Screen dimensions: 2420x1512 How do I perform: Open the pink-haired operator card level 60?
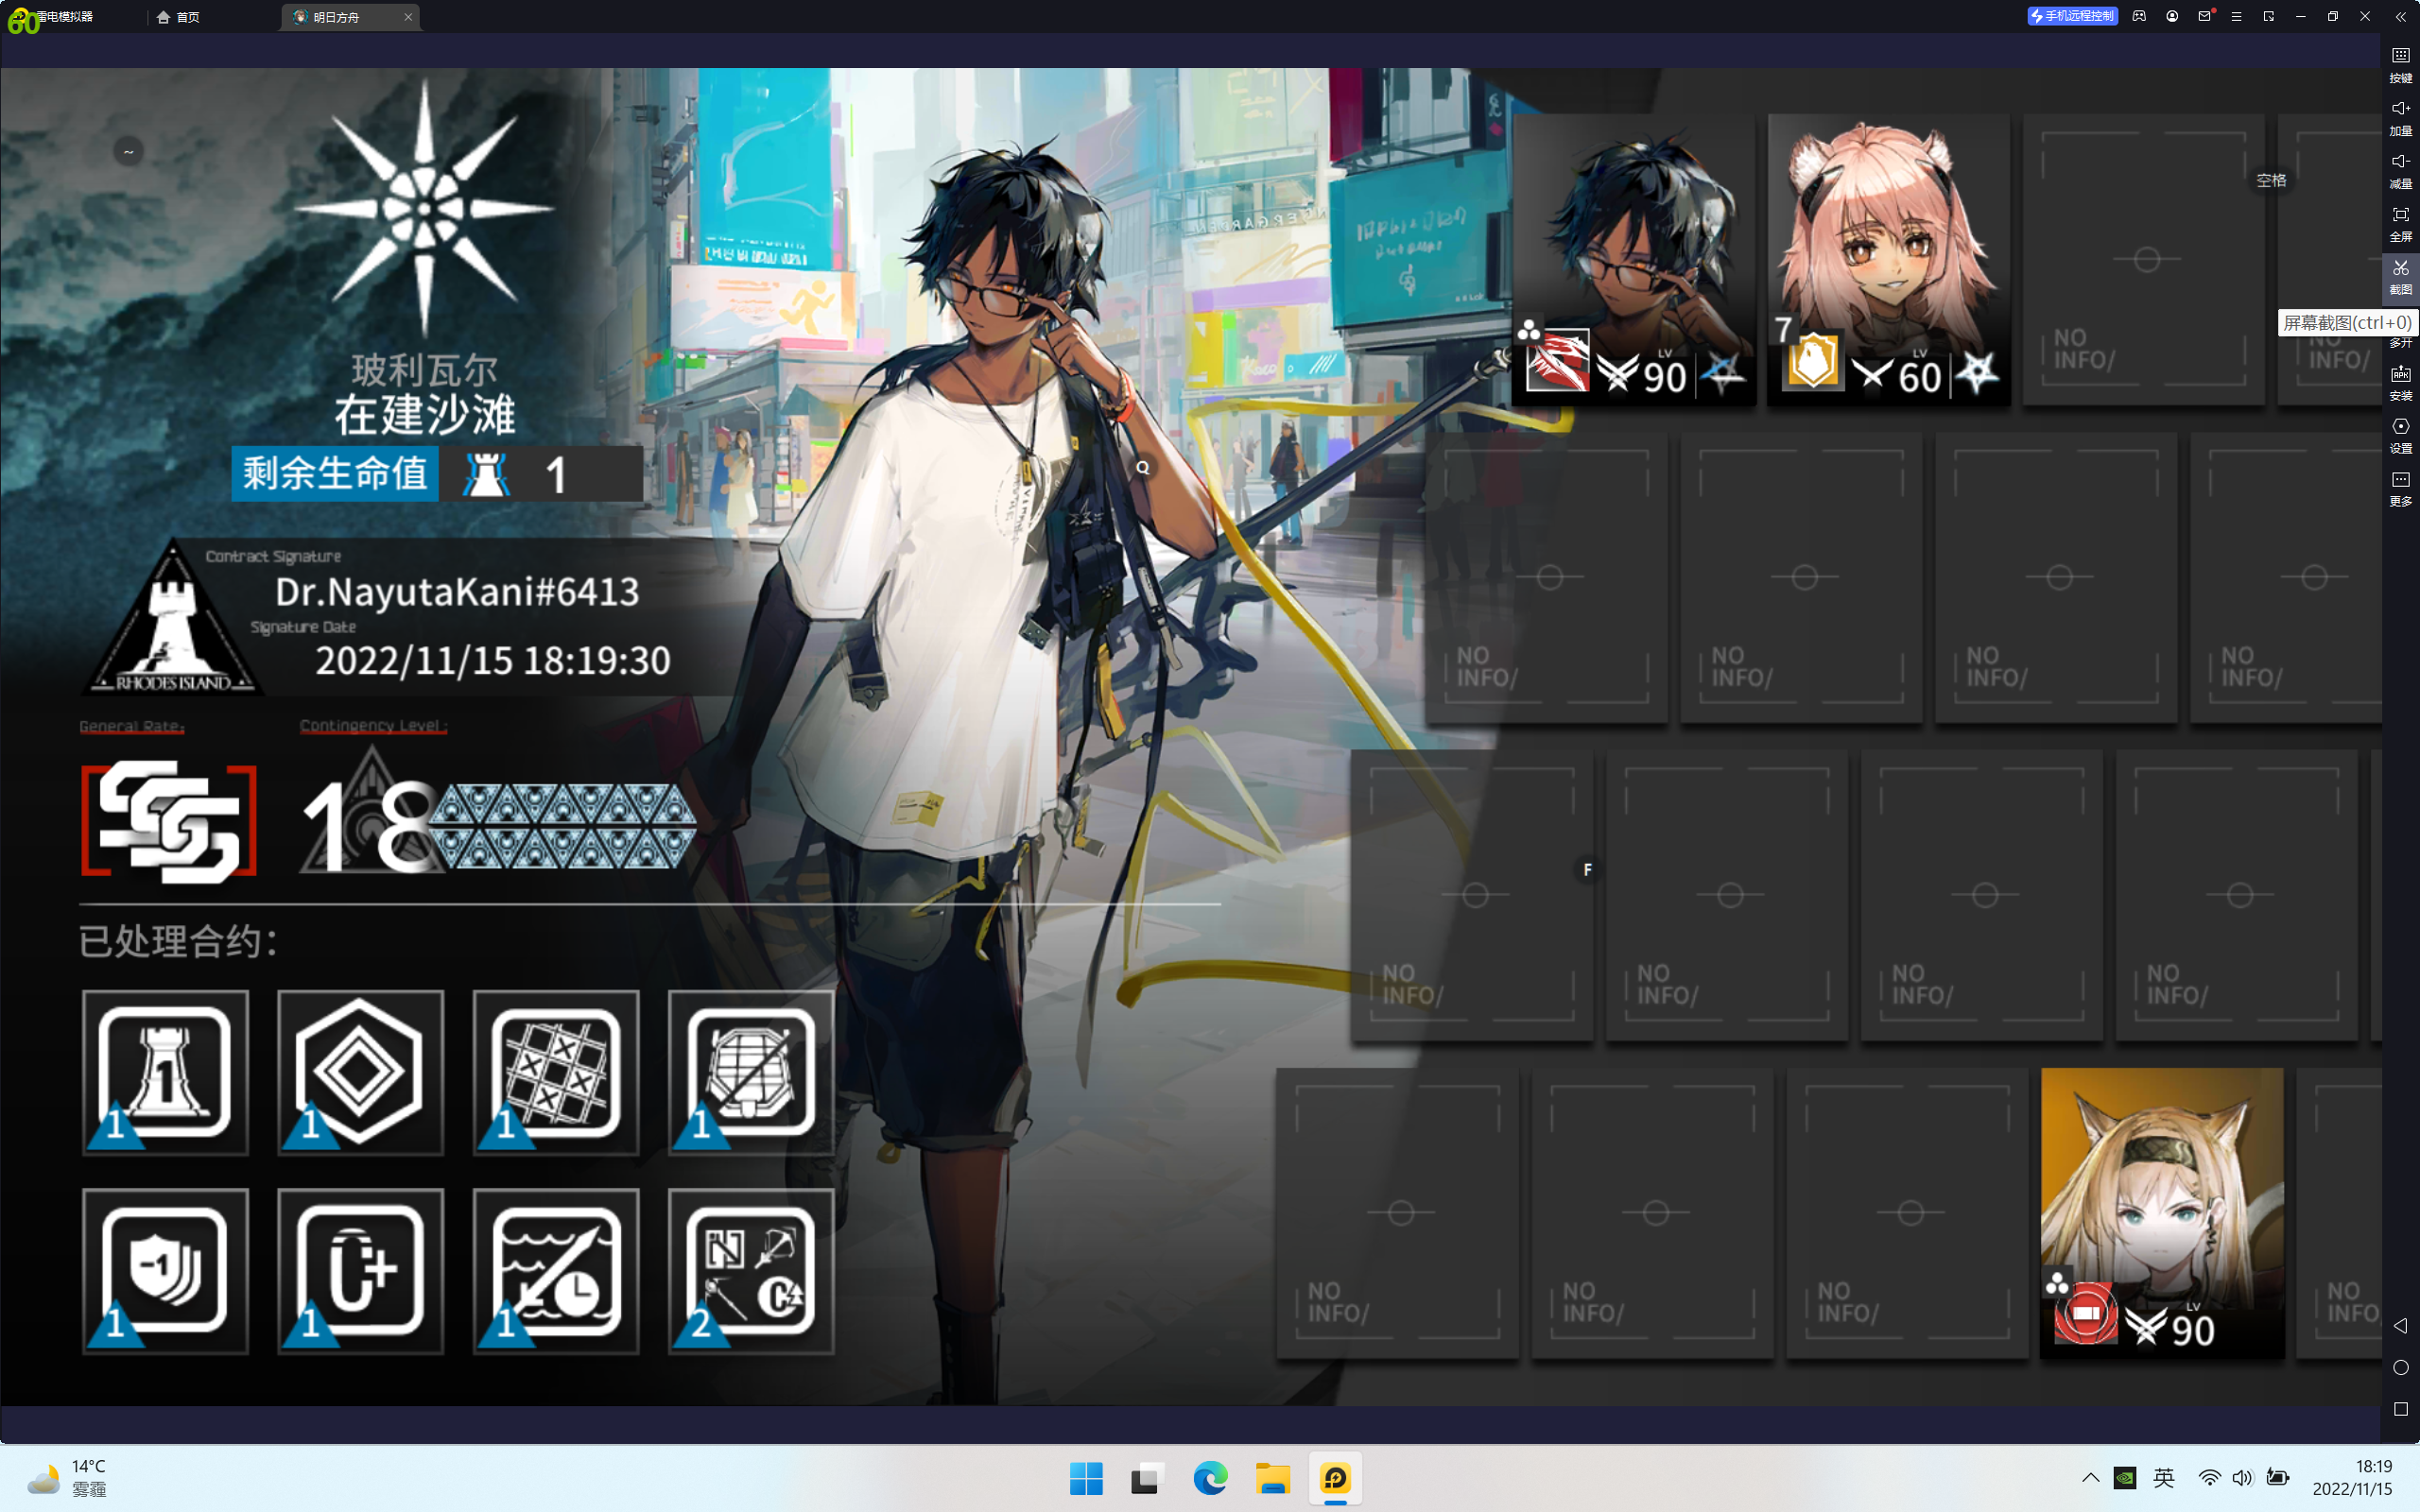tap(1889, 259)
